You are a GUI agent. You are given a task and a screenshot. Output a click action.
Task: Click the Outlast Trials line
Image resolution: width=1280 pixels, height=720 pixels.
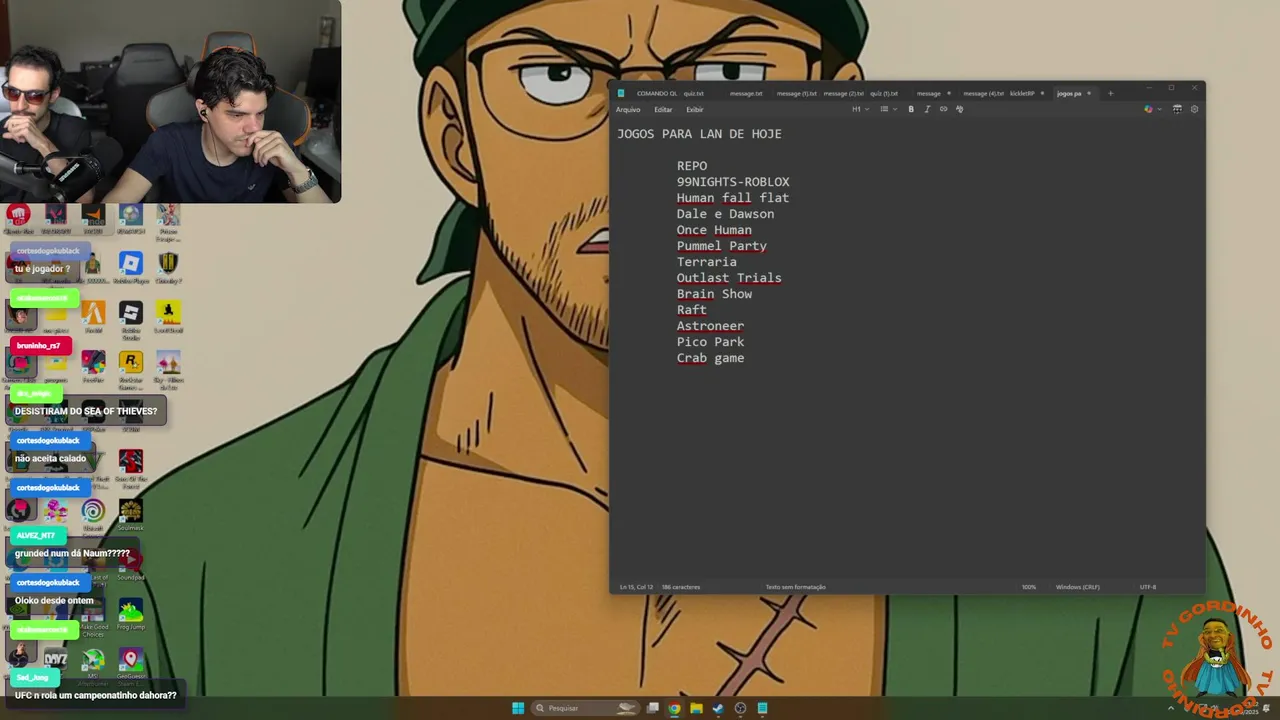[x=729, y=278]
